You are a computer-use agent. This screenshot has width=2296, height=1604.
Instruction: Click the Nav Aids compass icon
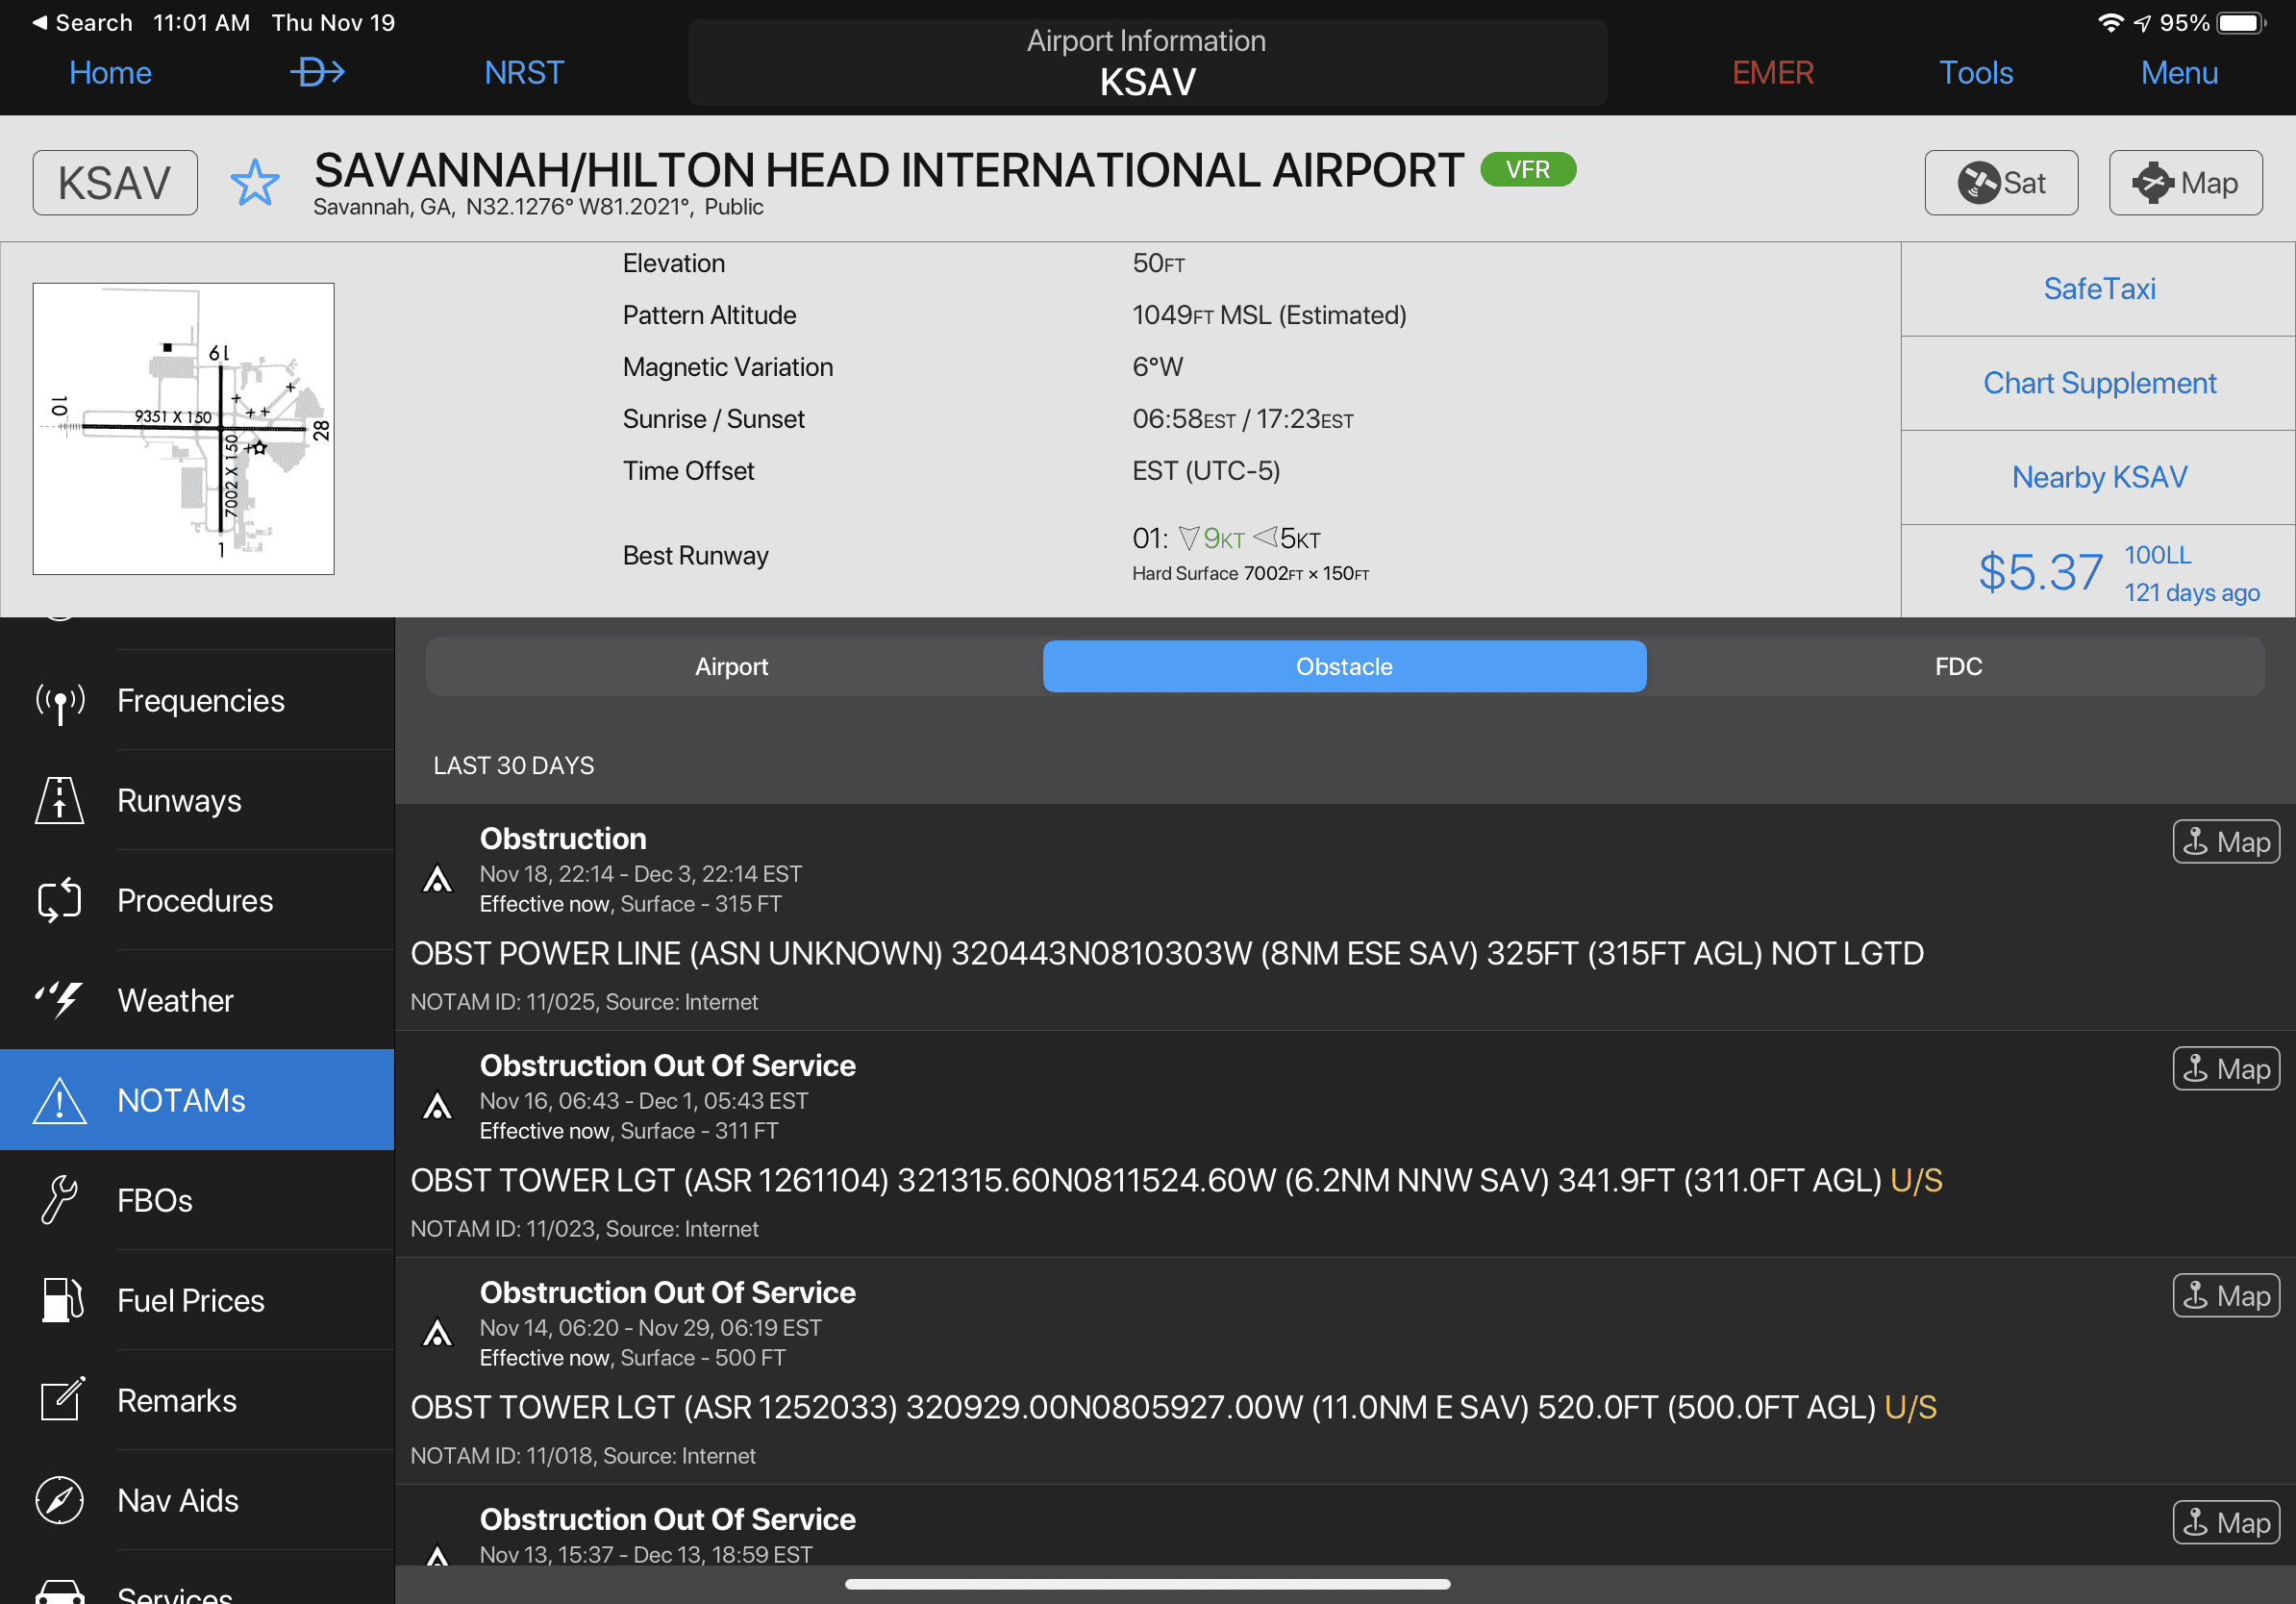[x=60, y=1500]
